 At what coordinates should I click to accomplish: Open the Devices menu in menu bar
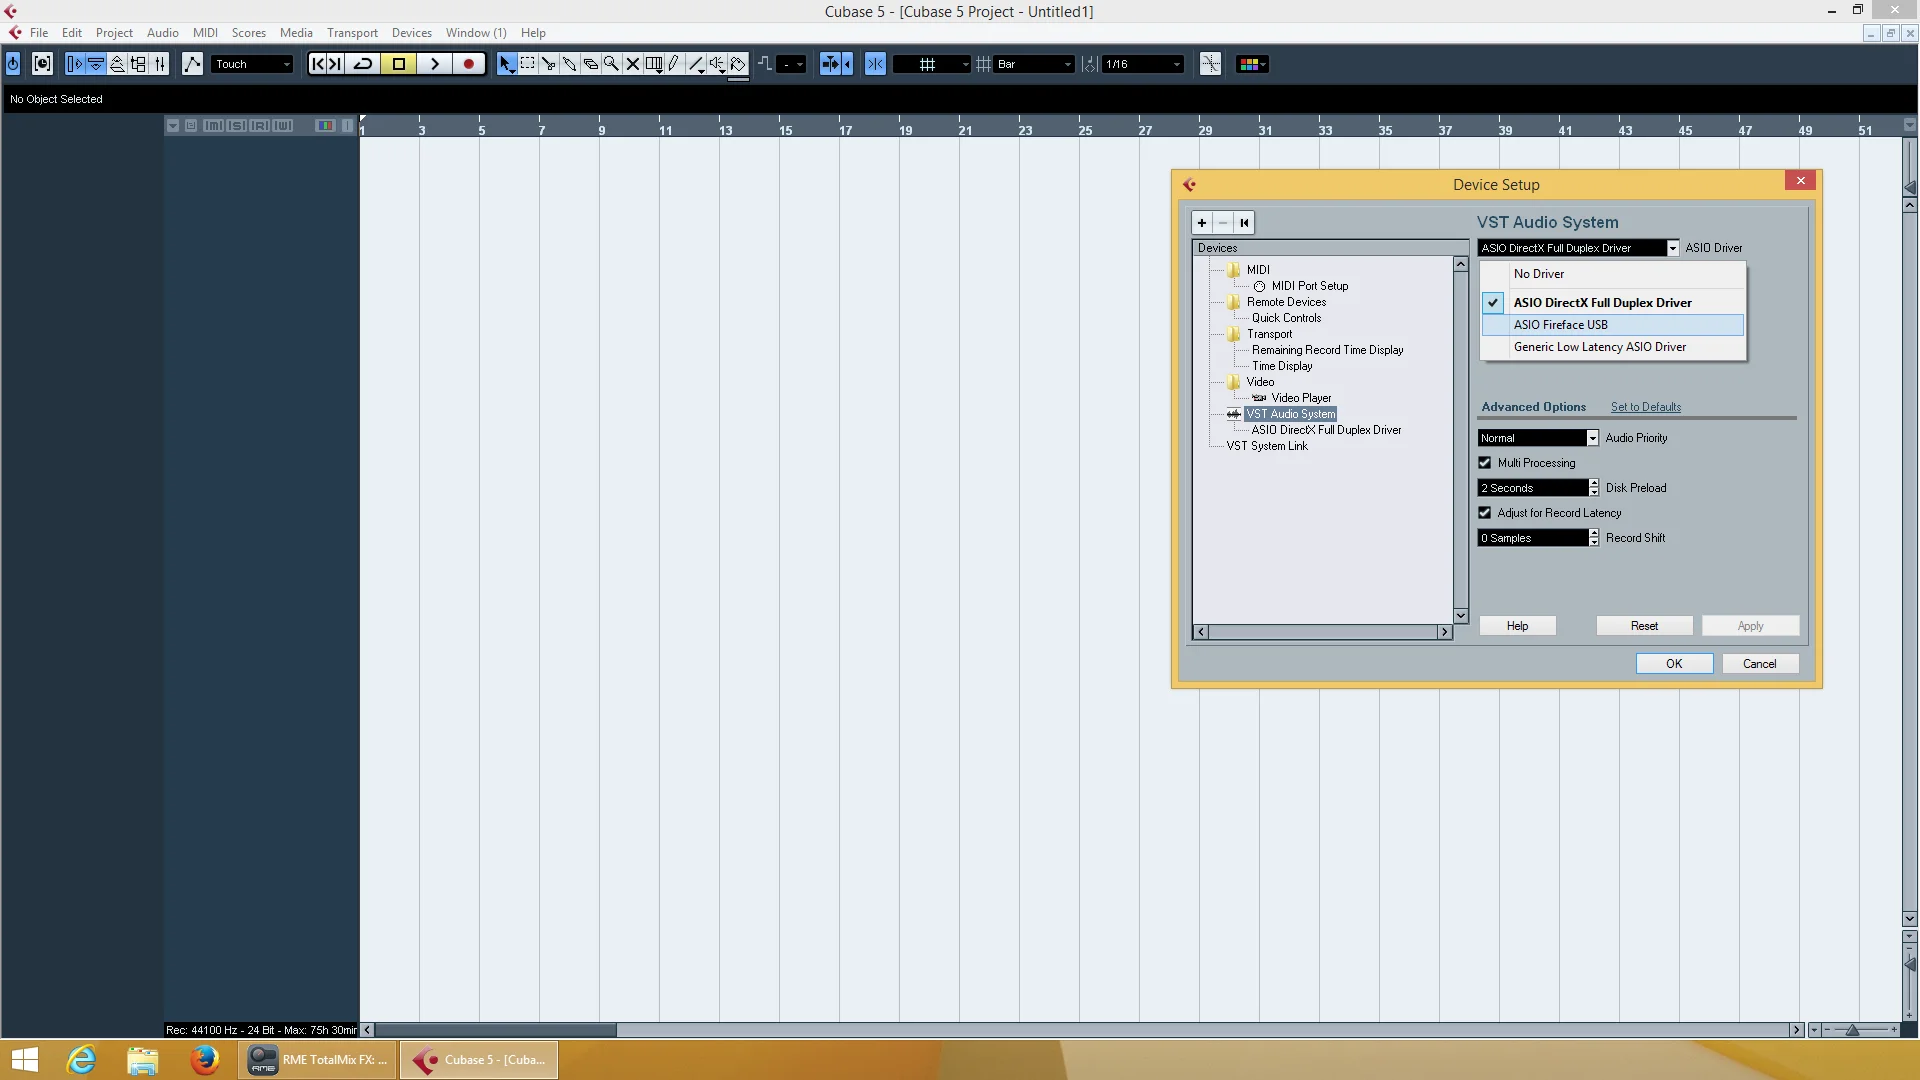pos(411,32)
